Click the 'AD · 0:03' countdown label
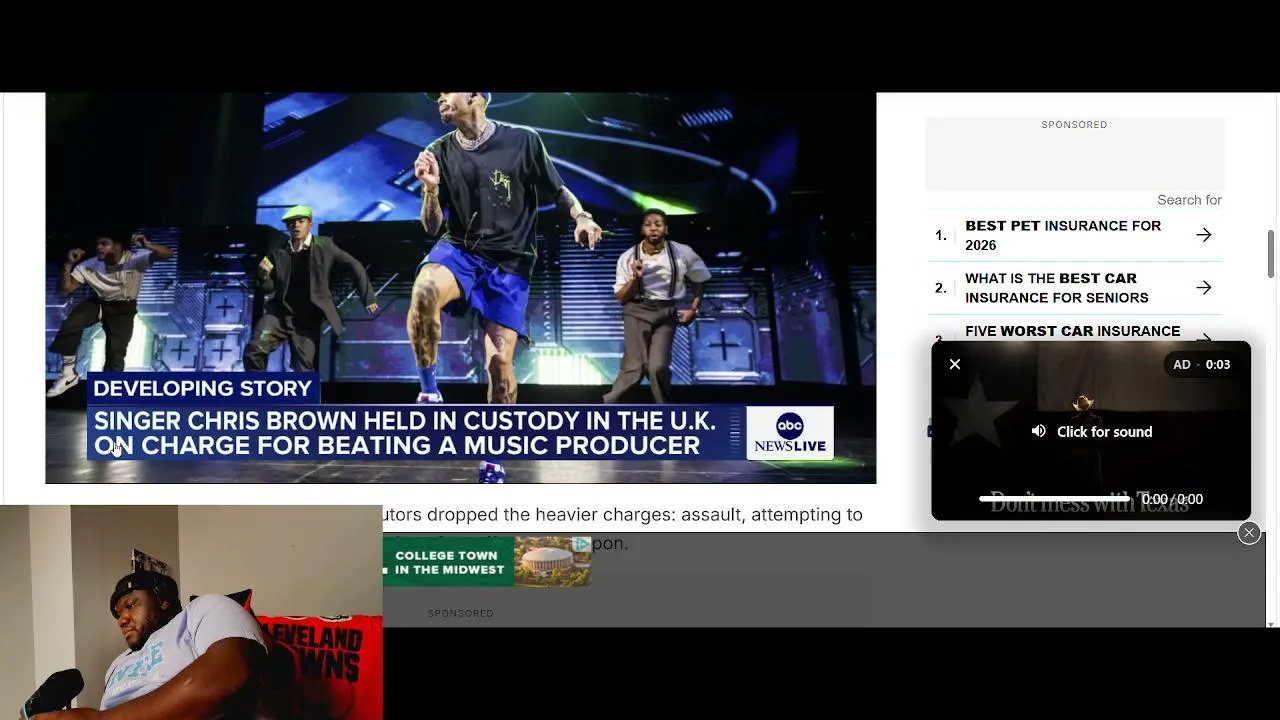Screen dimensions: 1280x720 coord(1202,365)
